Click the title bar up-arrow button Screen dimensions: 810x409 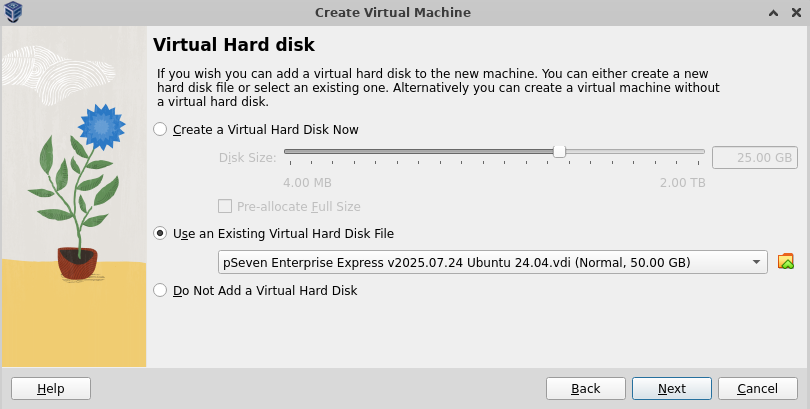773,12
